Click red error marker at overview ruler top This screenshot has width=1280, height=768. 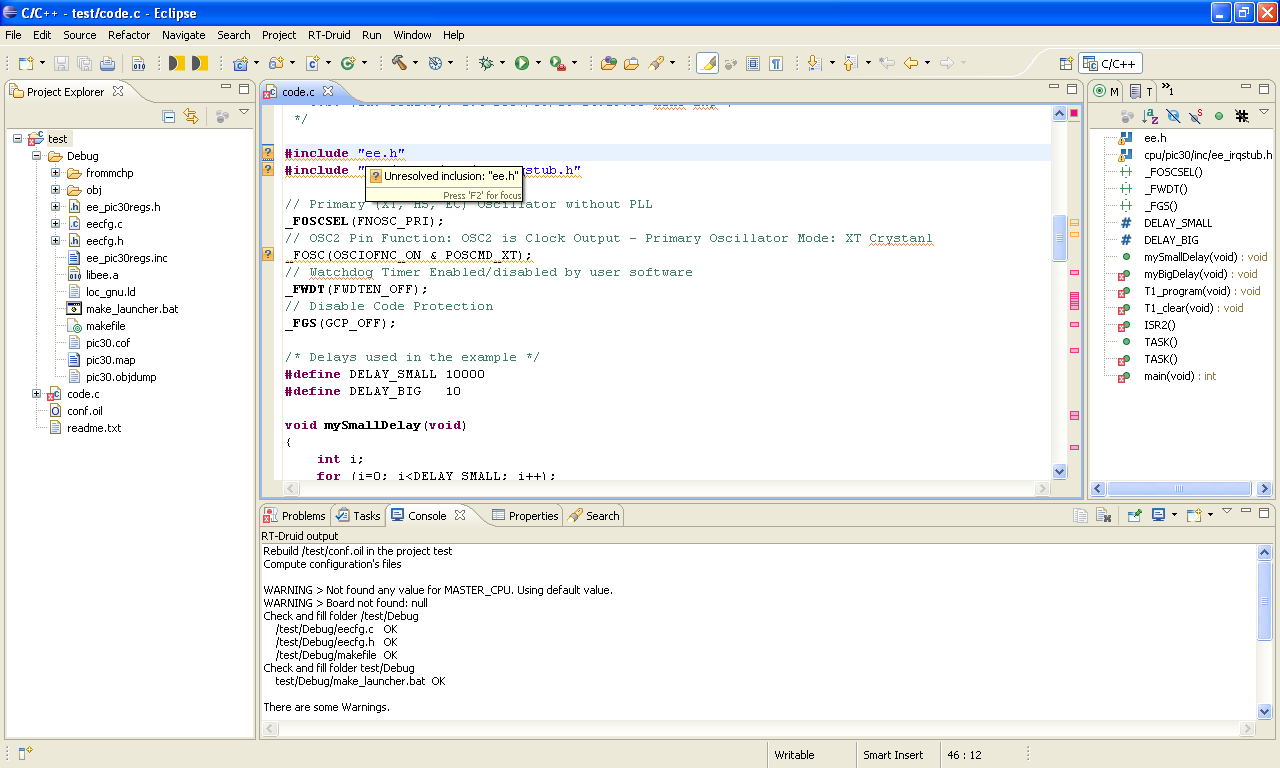[1075, 114]
